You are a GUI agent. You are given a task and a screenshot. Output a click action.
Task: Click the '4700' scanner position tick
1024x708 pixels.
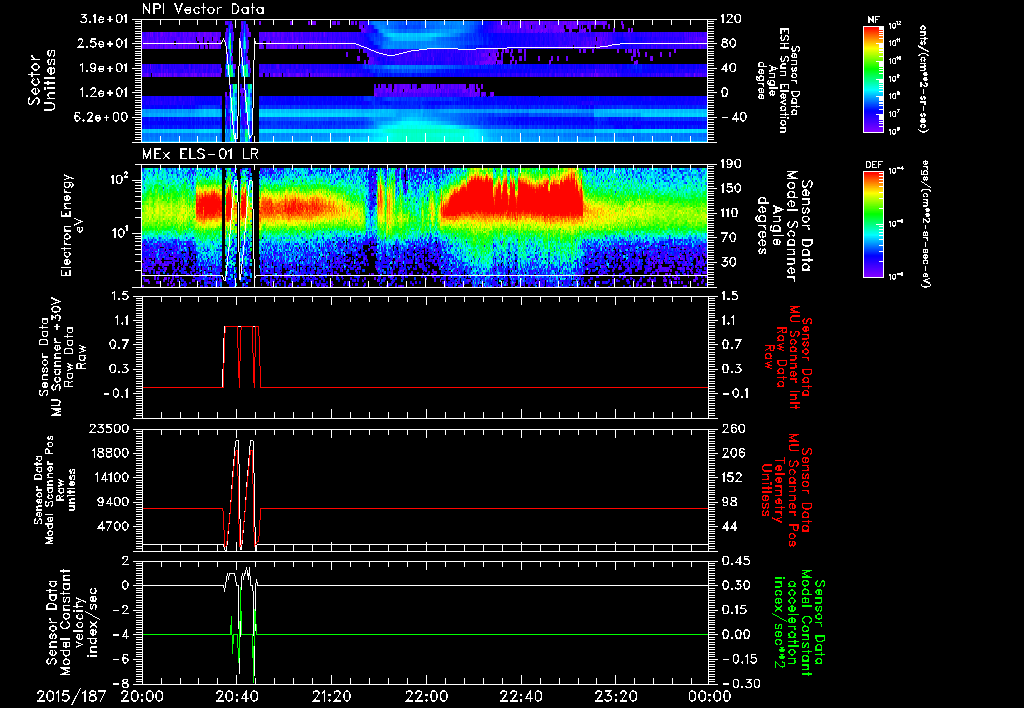click(x=115, y=526)
